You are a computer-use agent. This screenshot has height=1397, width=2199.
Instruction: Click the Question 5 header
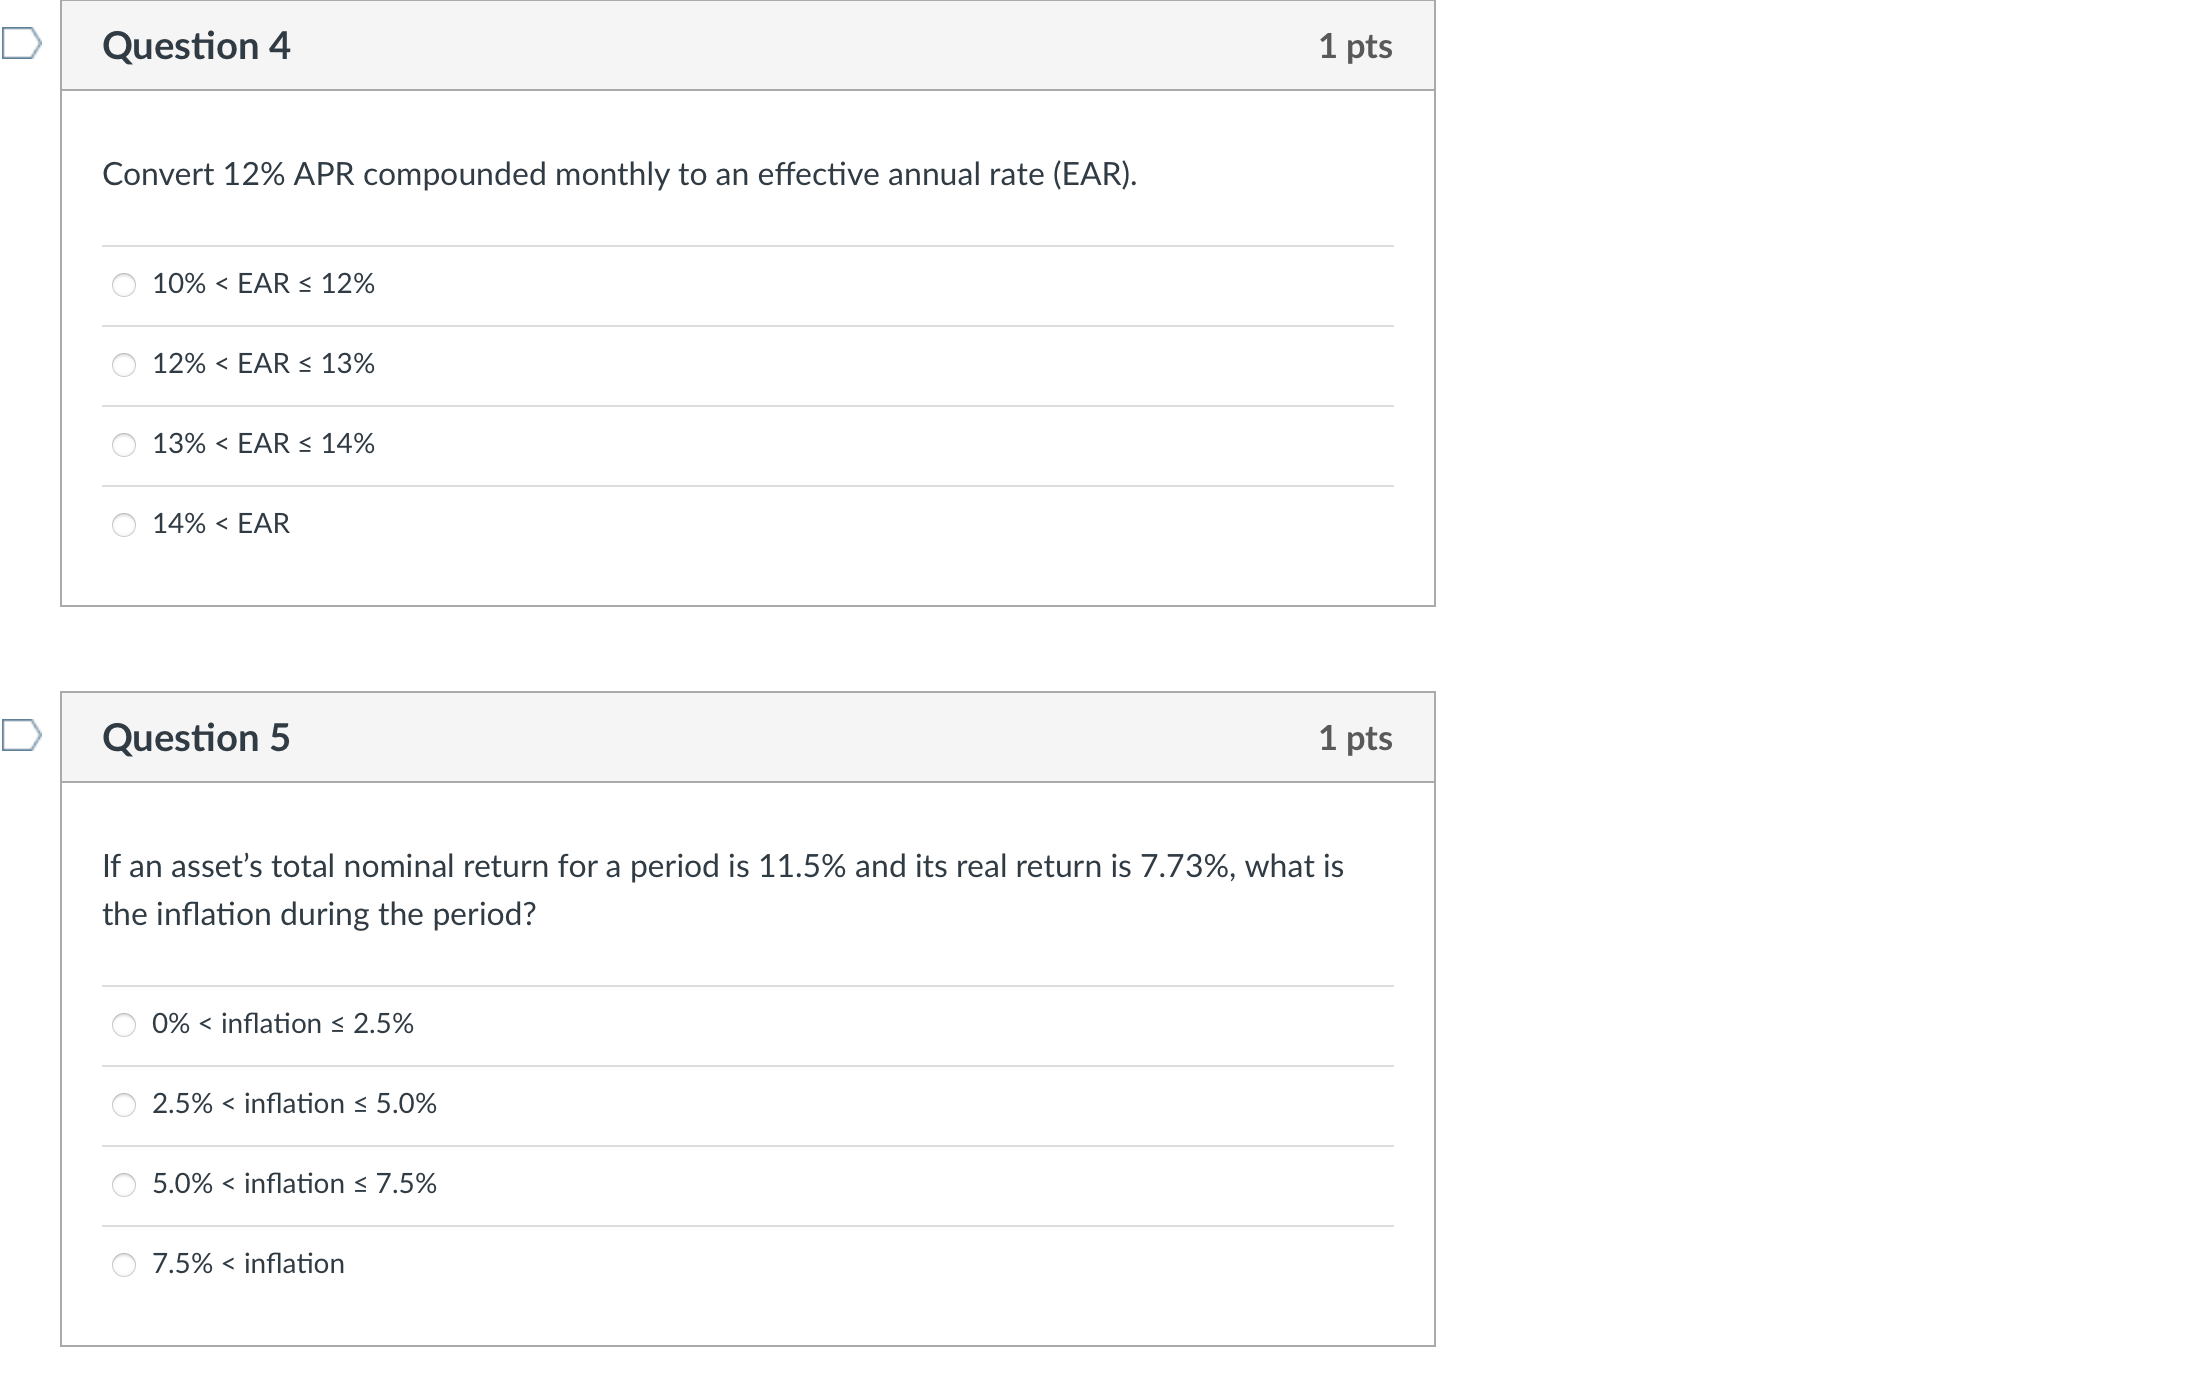point(196,737)
